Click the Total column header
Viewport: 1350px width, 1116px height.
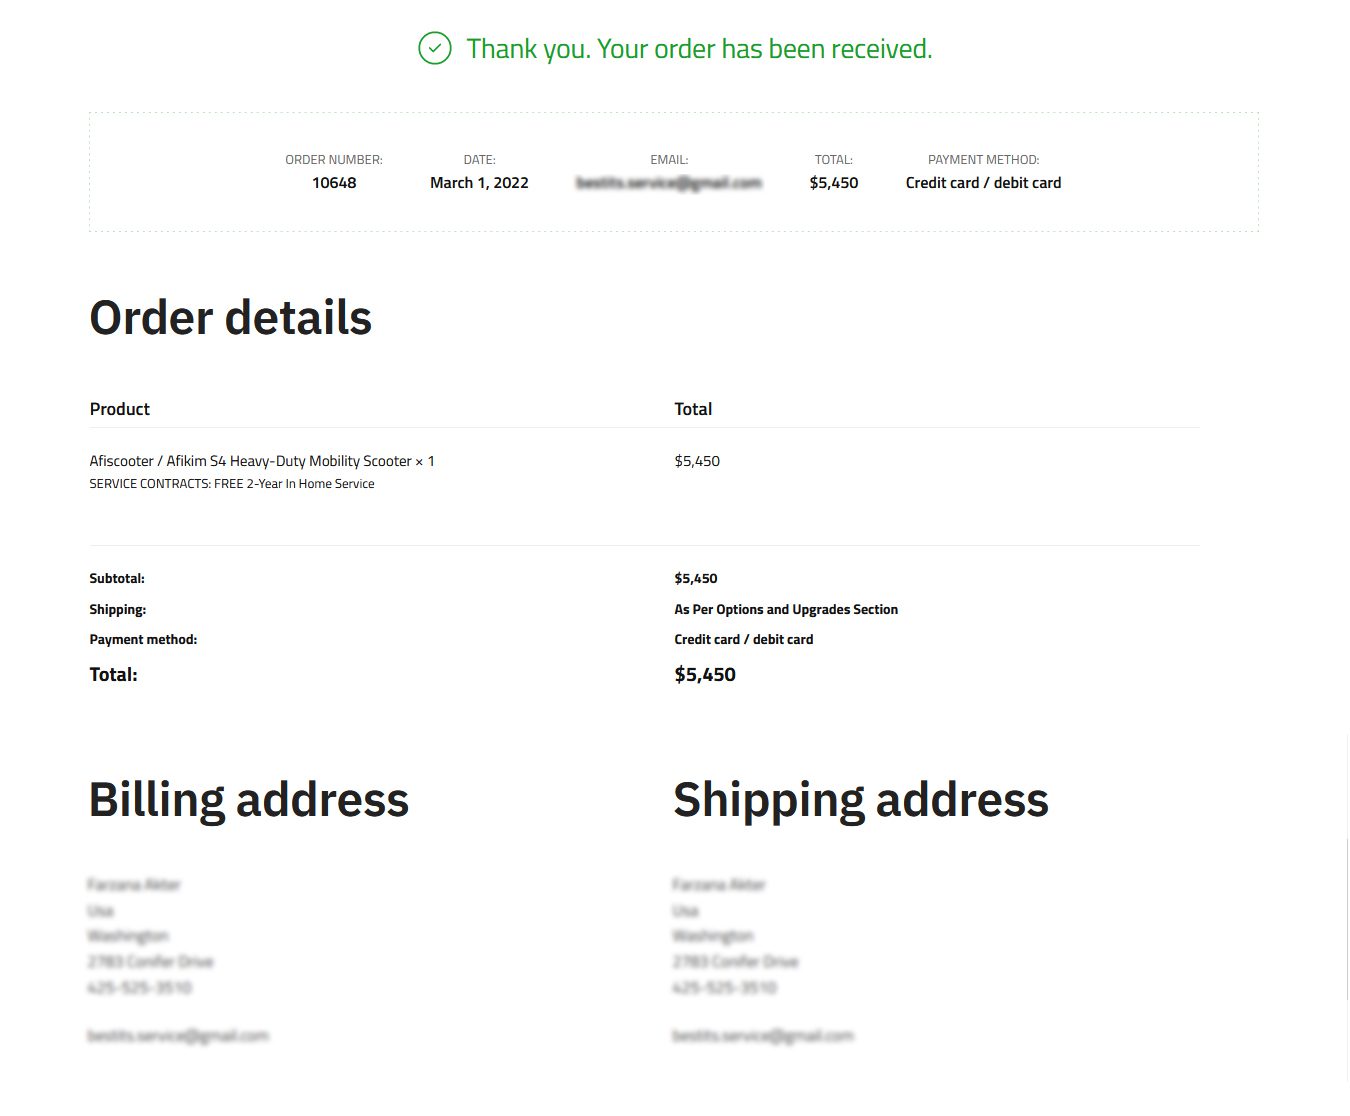[693, 409]
